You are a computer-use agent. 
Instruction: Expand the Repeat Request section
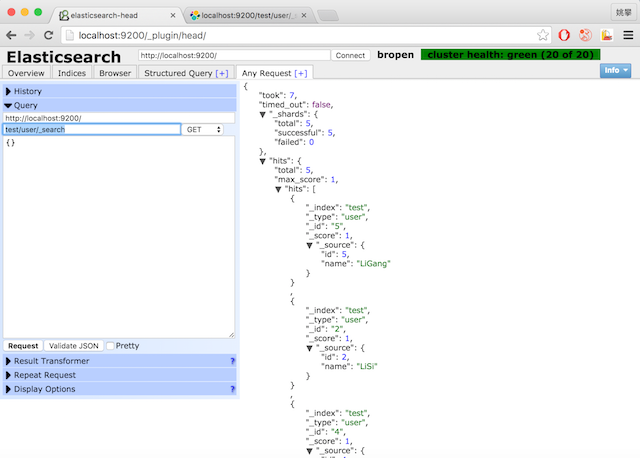coord(120,375)
